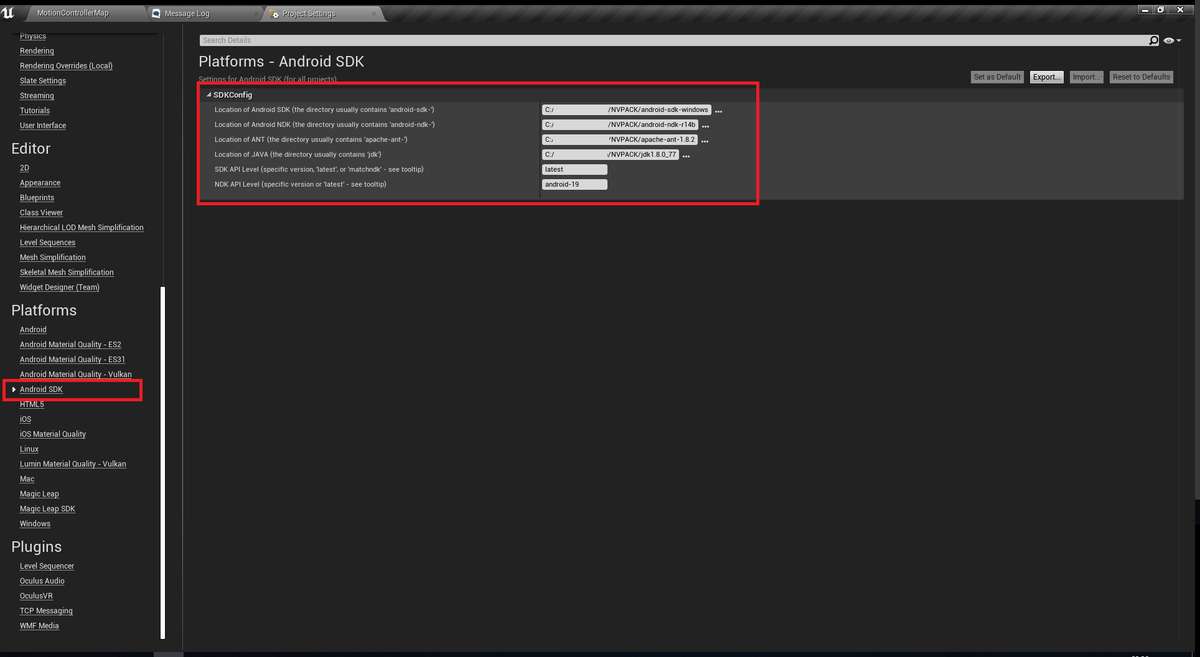Select the Project Settings tab
This screenshot has width=1200, height=657.
[323, 13]
